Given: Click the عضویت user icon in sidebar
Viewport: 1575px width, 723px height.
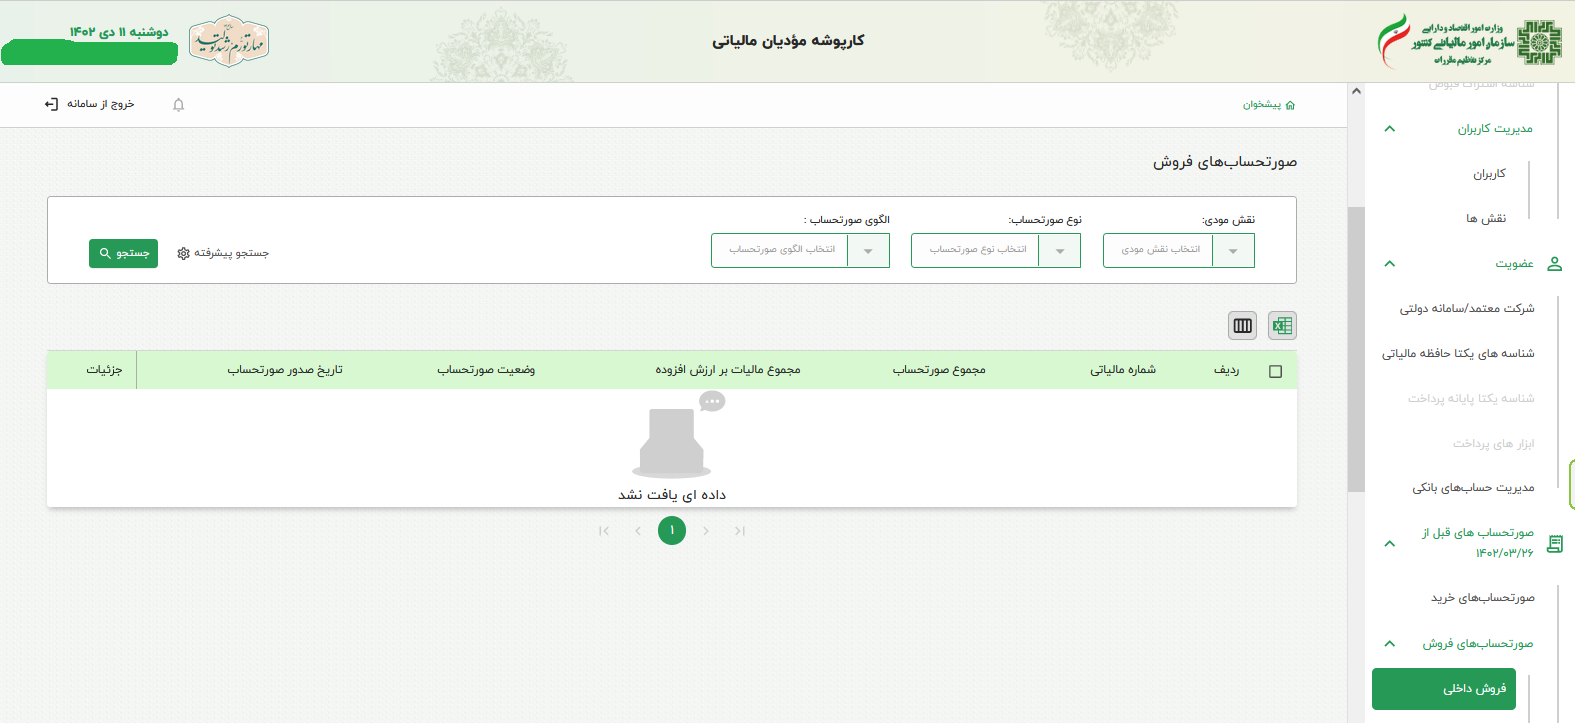Looking at the screenshot, I should (1554, 264).
